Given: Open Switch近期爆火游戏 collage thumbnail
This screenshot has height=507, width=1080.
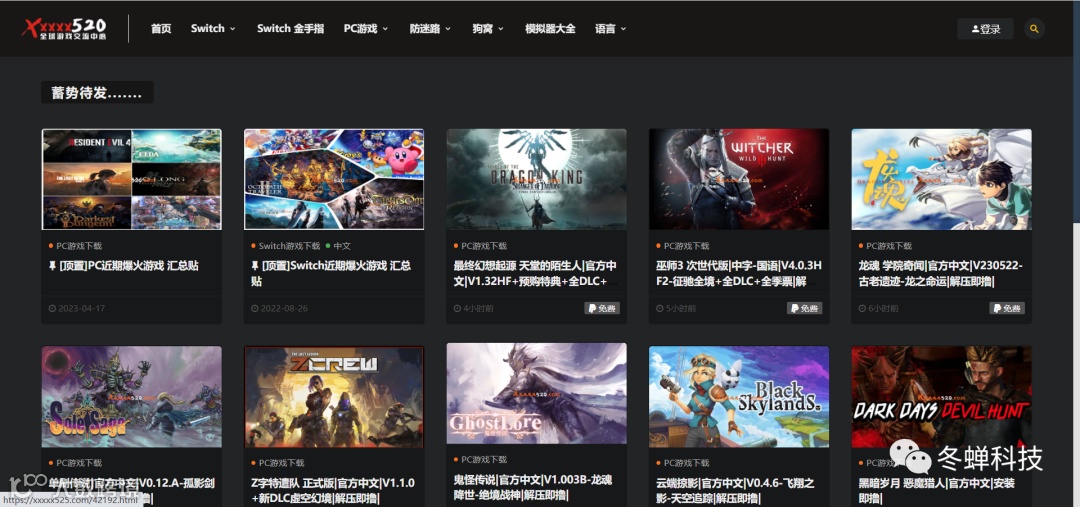Looking at the screenshot, I should pos(334,179).
